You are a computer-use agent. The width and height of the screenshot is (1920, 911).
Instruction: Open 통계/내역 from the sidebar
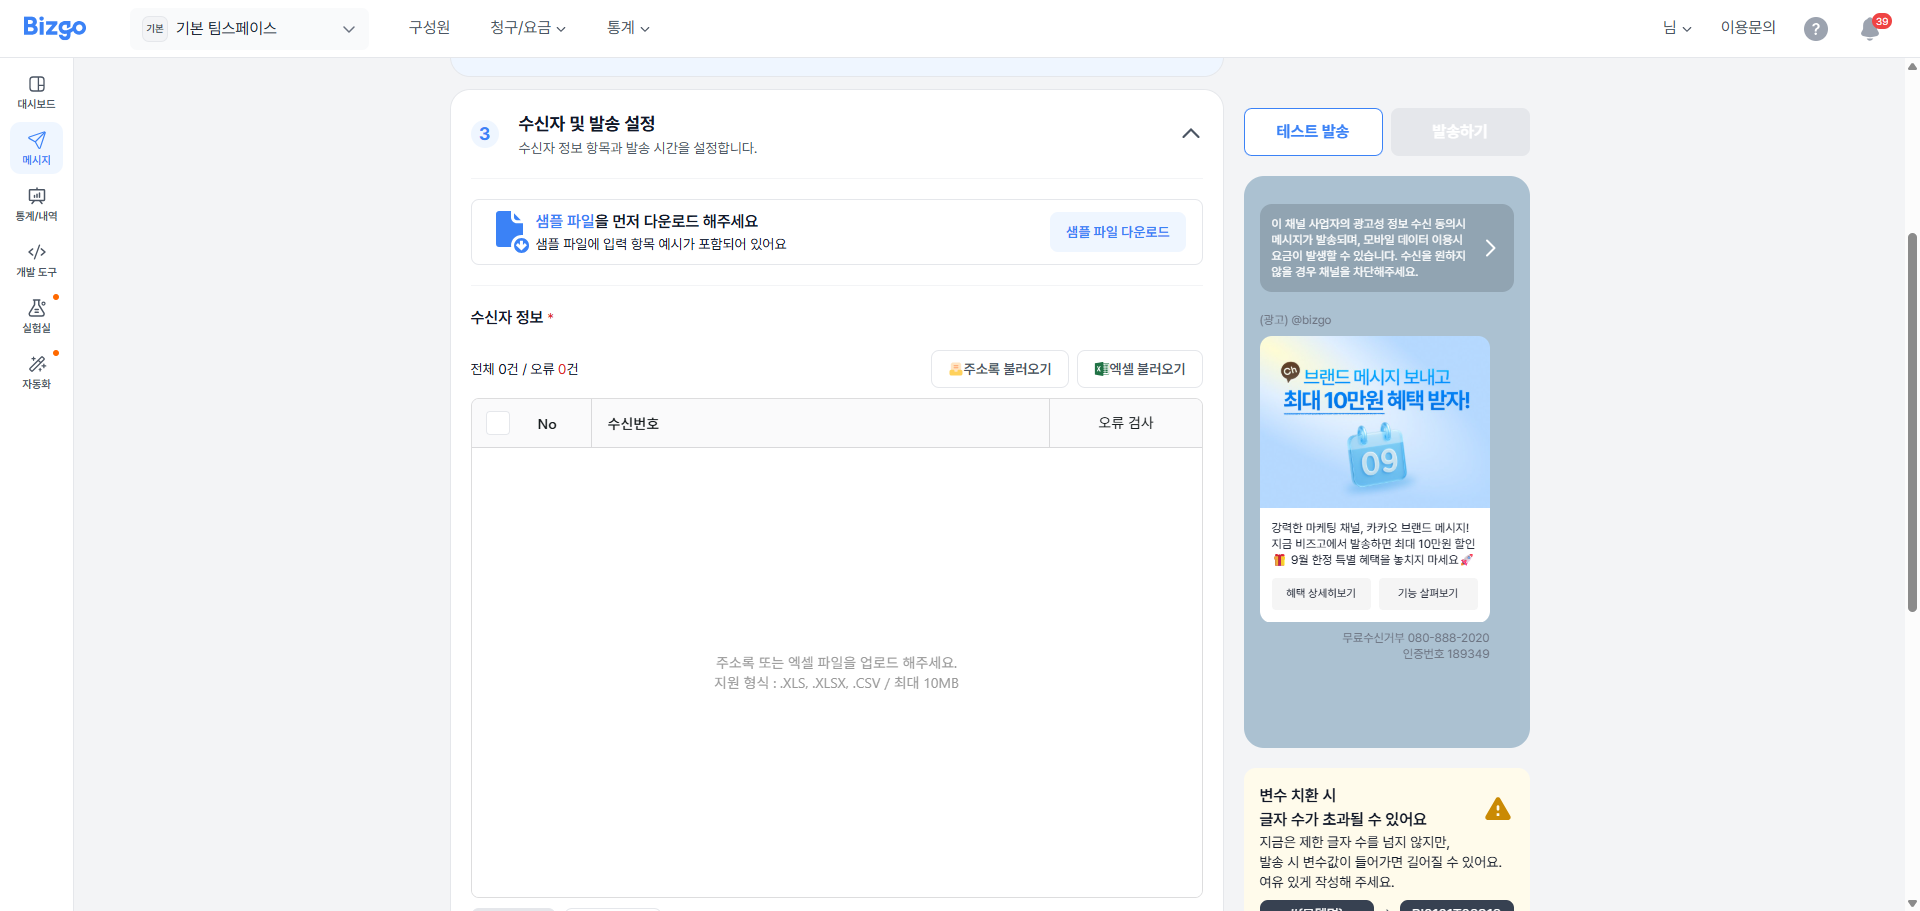[x=36, y=203]
